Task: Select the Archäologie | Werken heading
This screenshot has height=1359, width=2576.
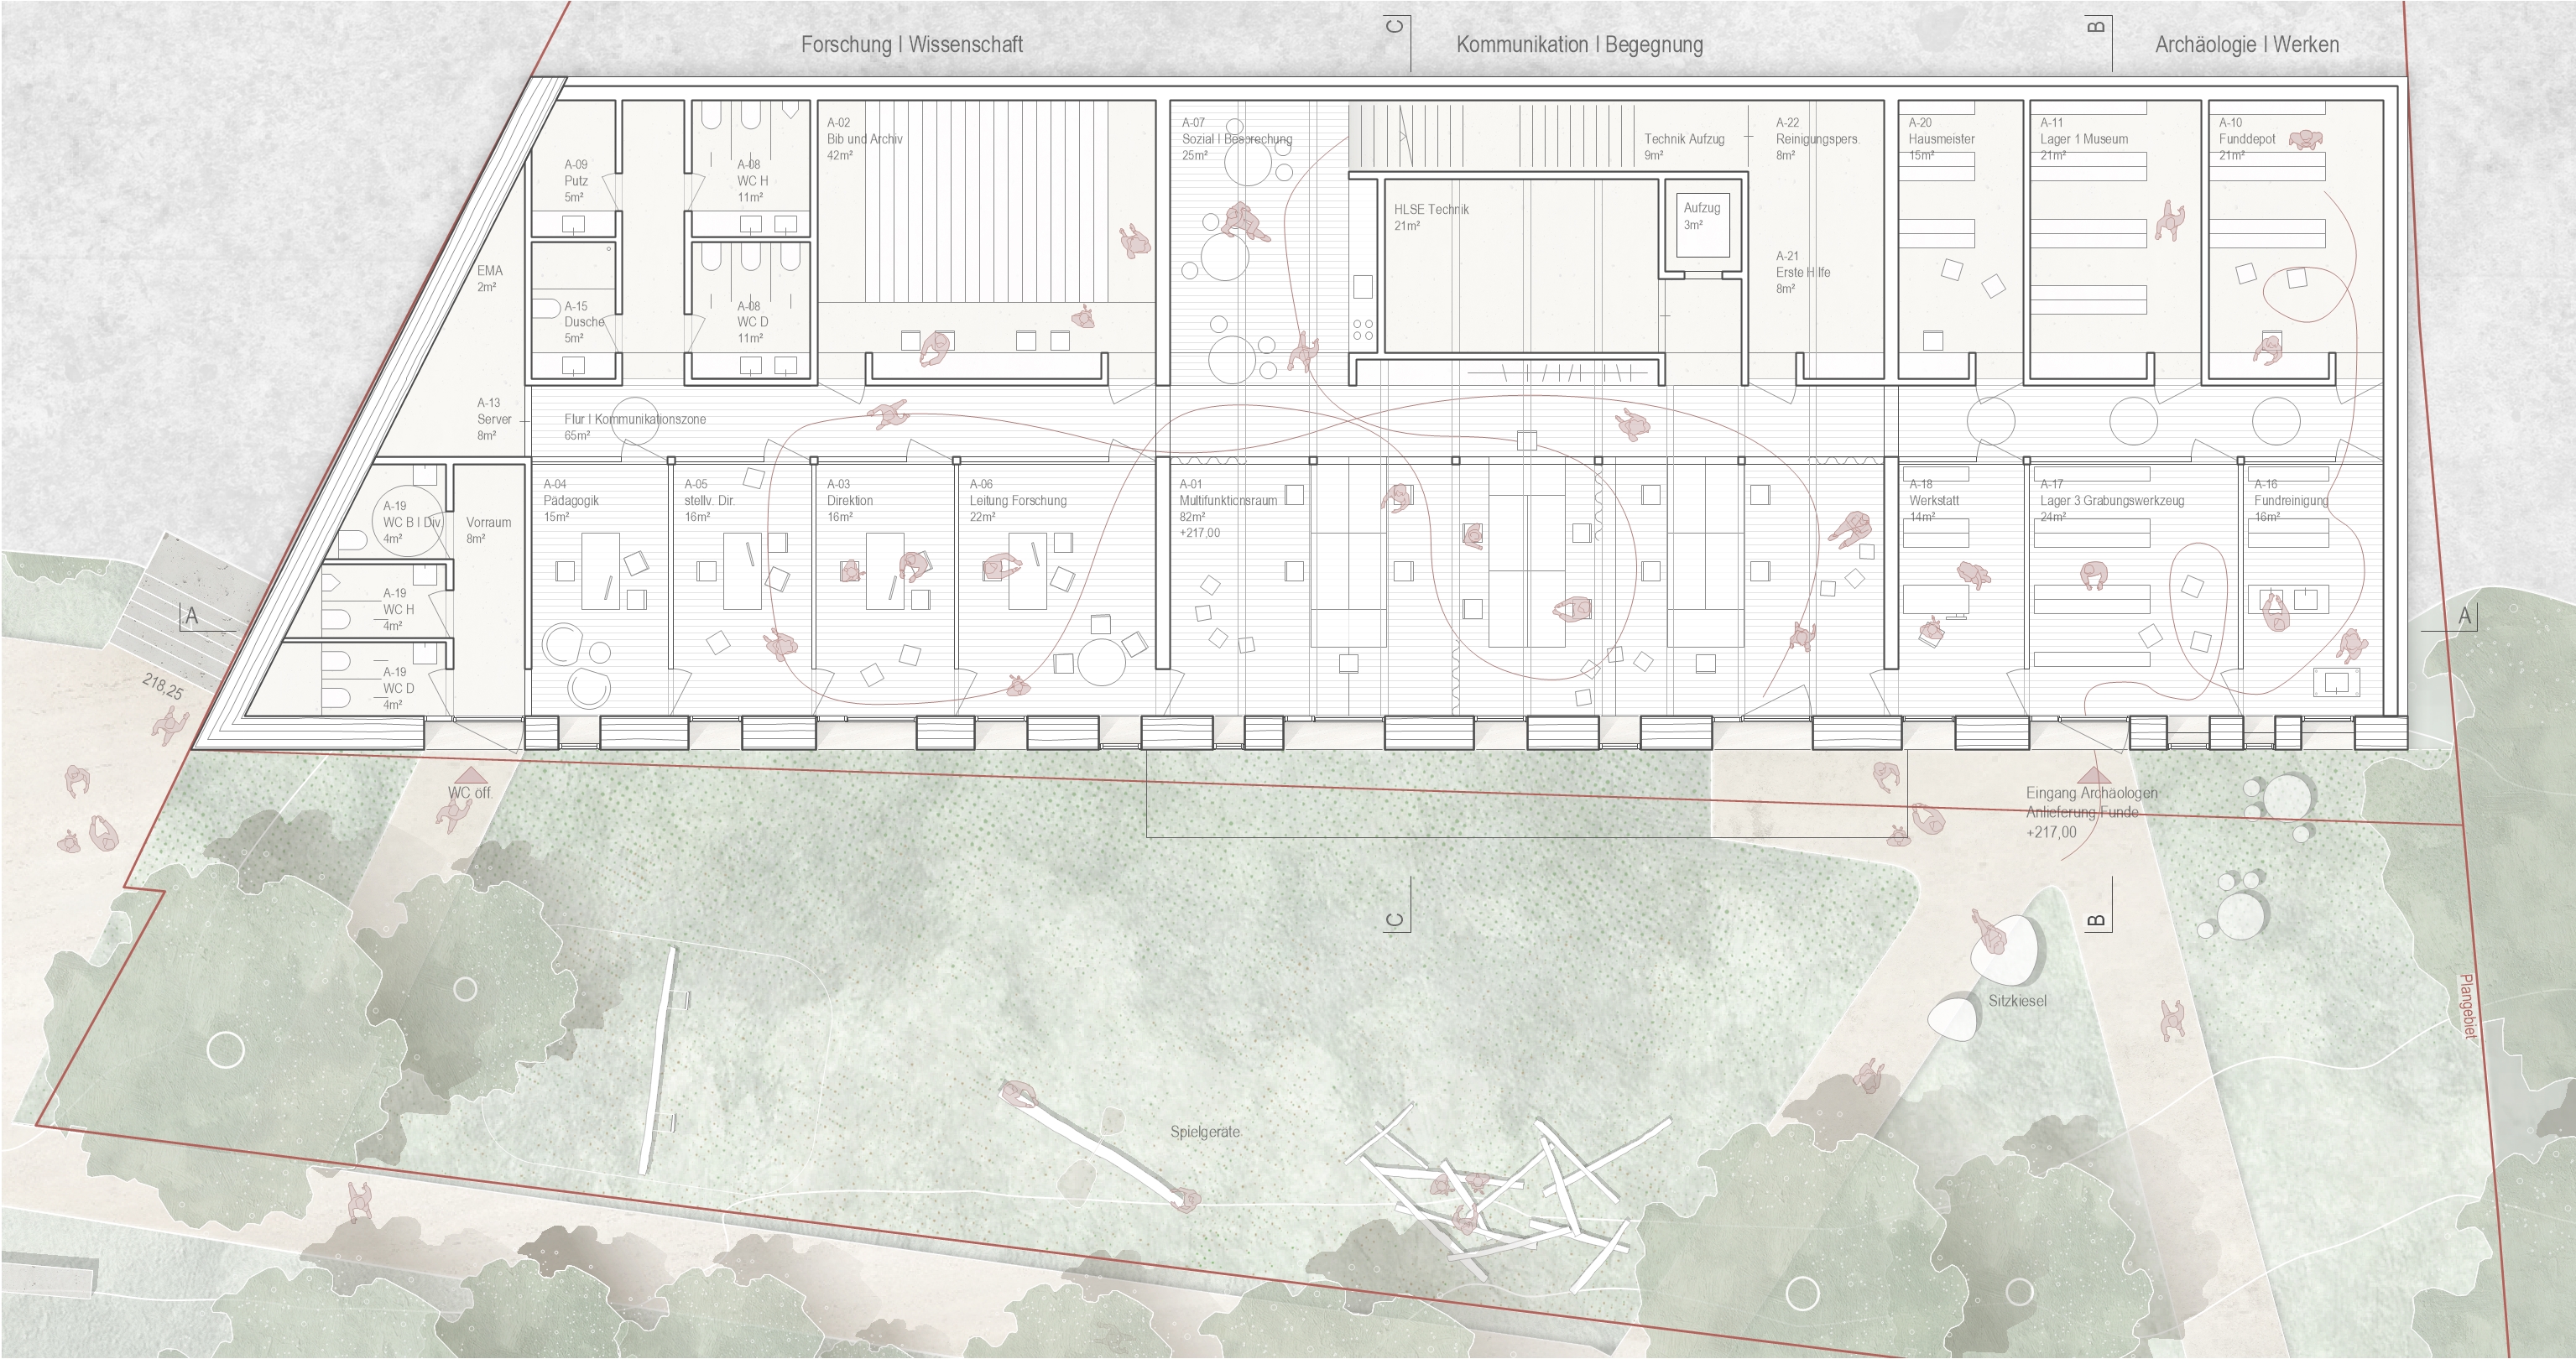Action: coord(2246,44)
